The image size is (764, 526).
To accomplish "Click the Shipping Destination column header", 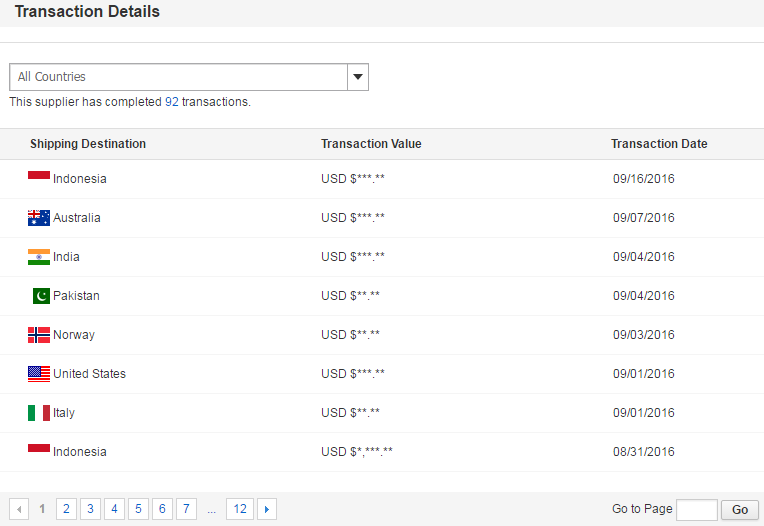I will tap(88, 144).
